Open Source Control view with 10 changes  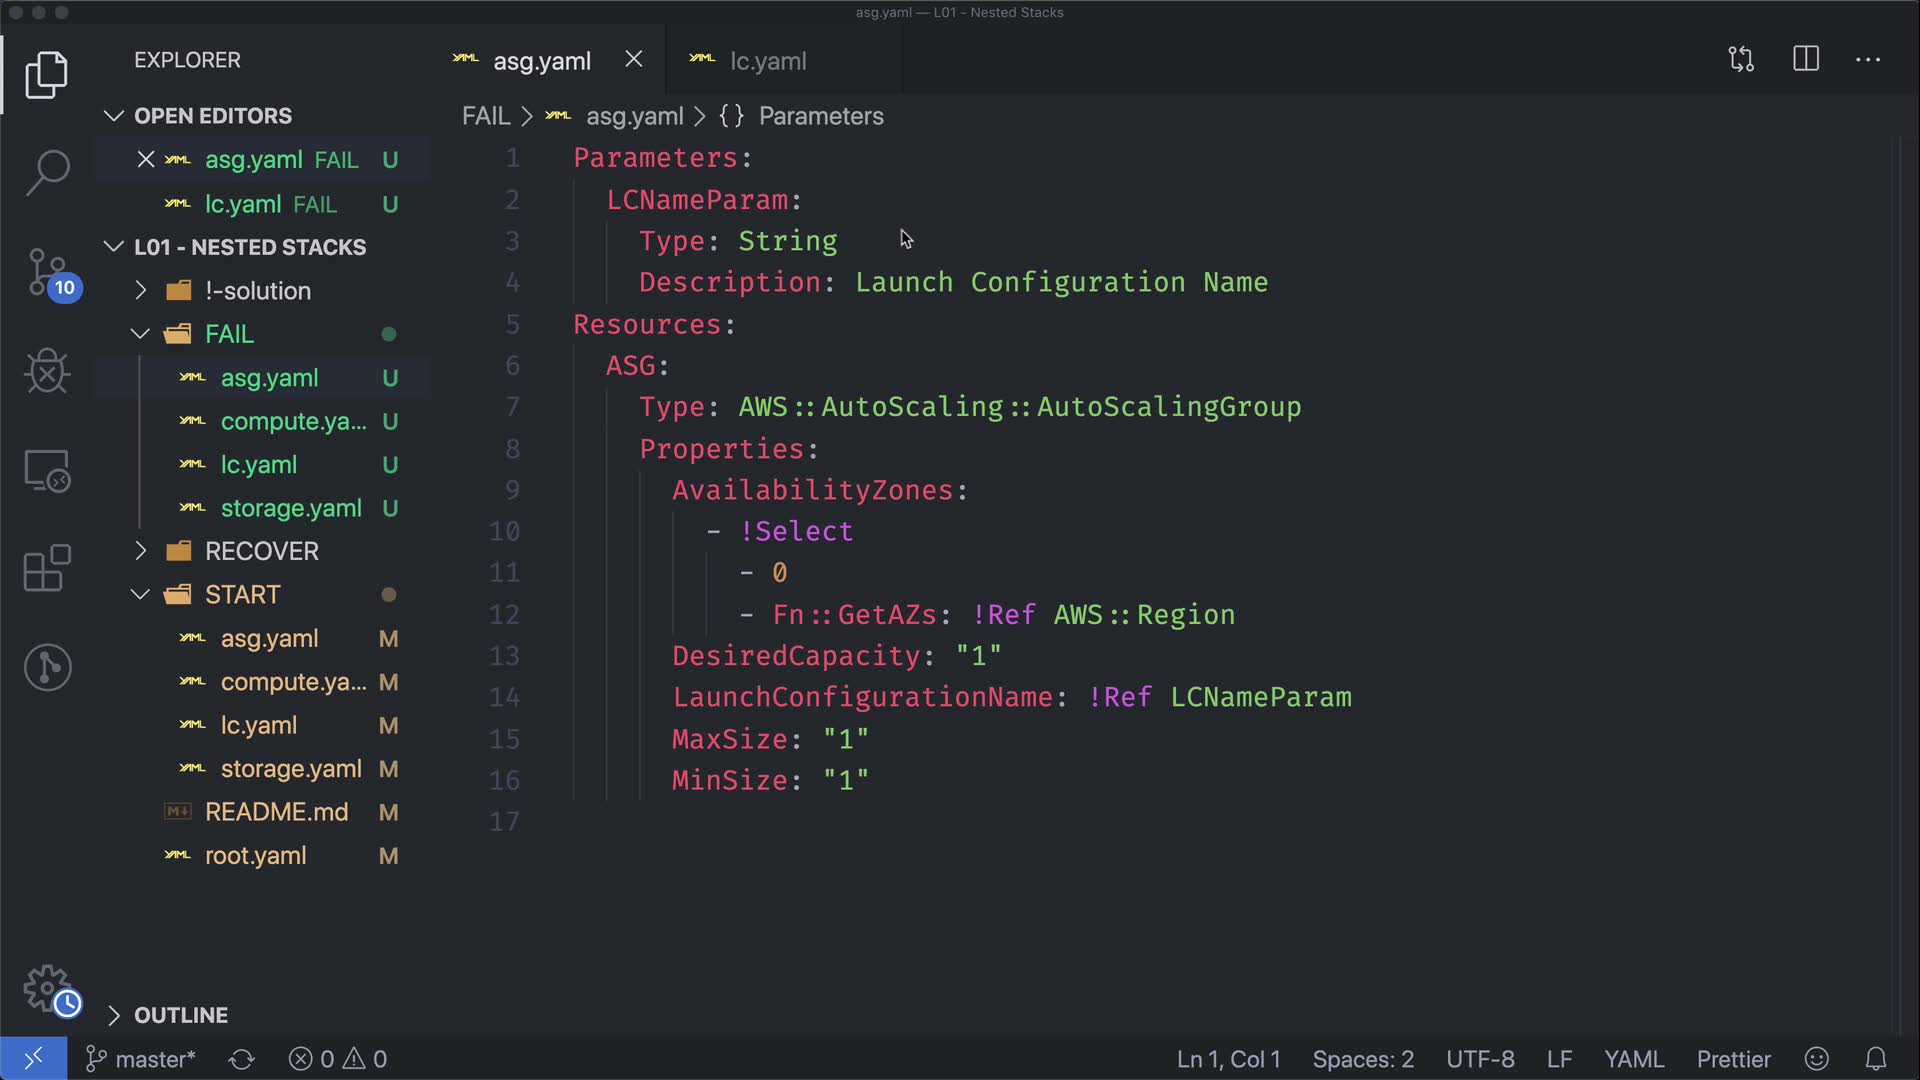(x=47, y=272)
